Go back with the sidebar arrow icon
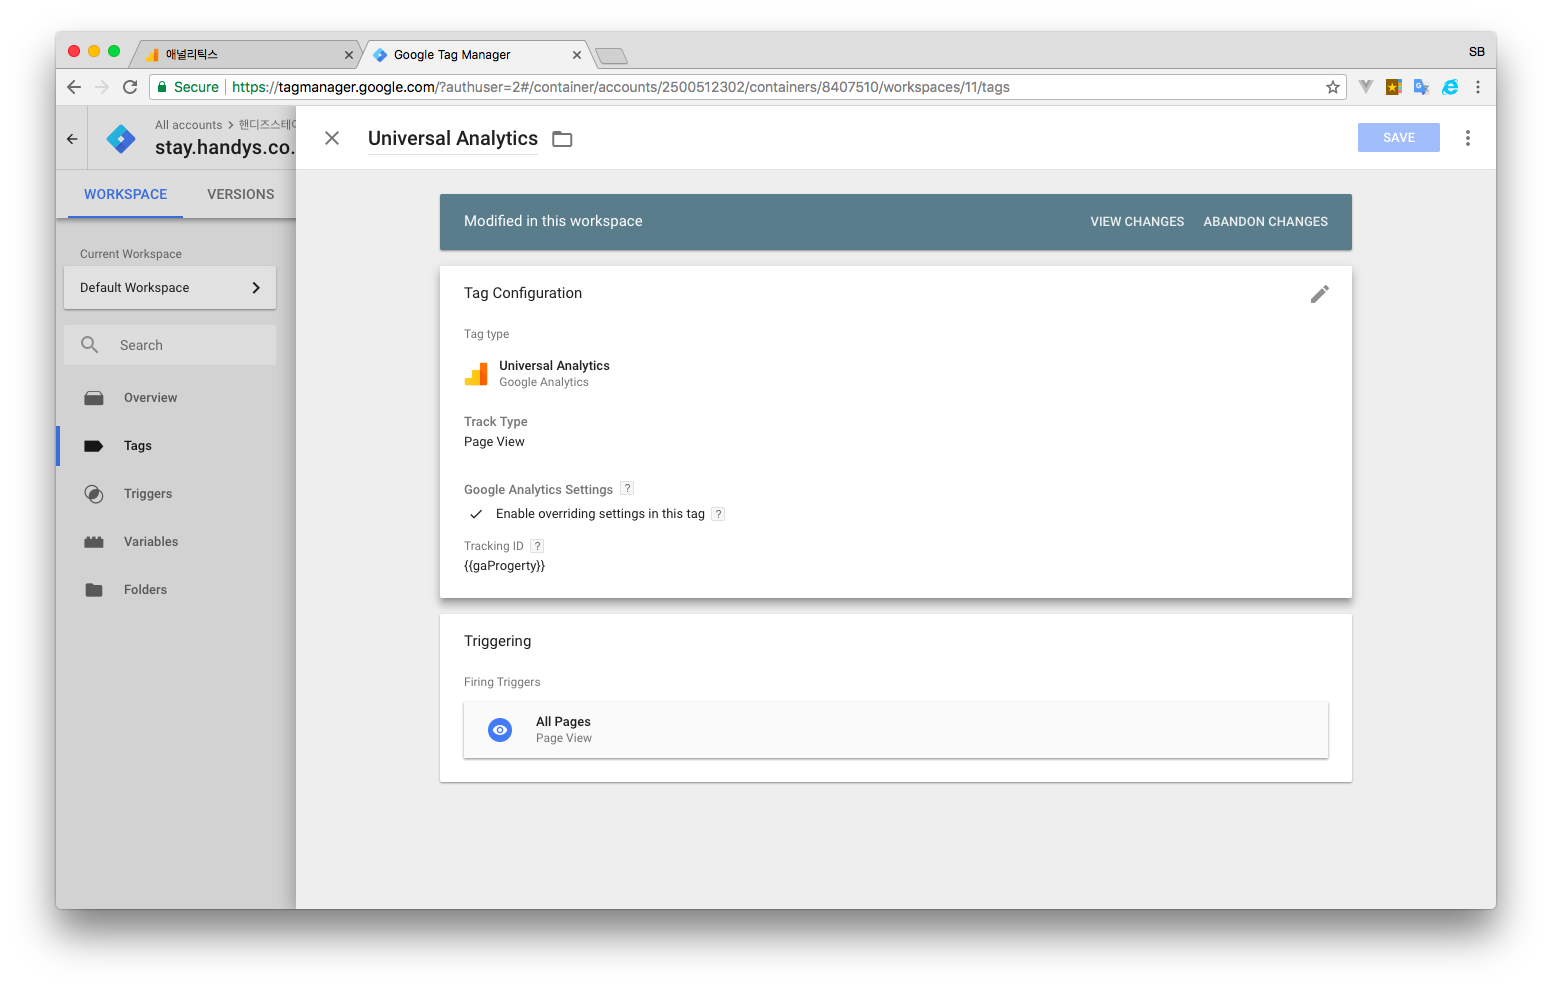1552x989 pixels. pyautogui.click(x=72, y=139)
